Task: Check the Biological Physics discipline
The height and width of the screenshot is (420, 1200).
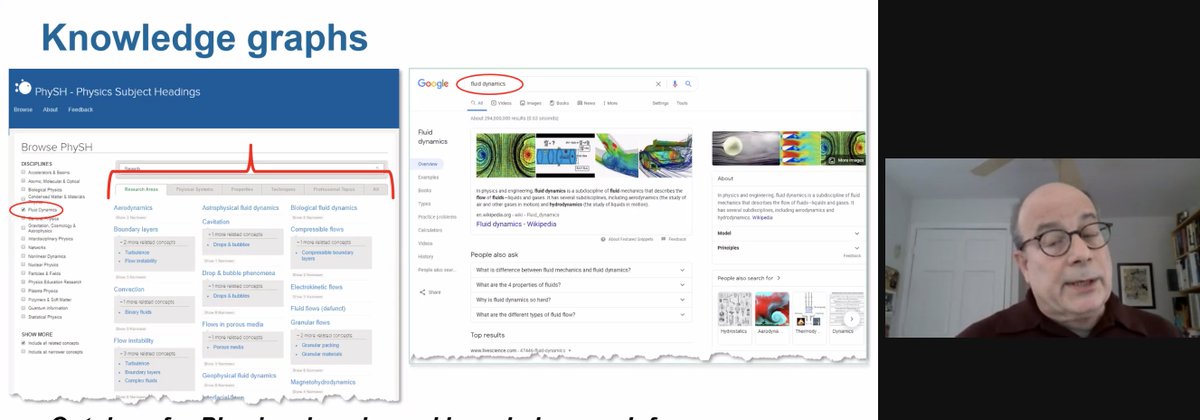Action: click(x=23, y=190)
